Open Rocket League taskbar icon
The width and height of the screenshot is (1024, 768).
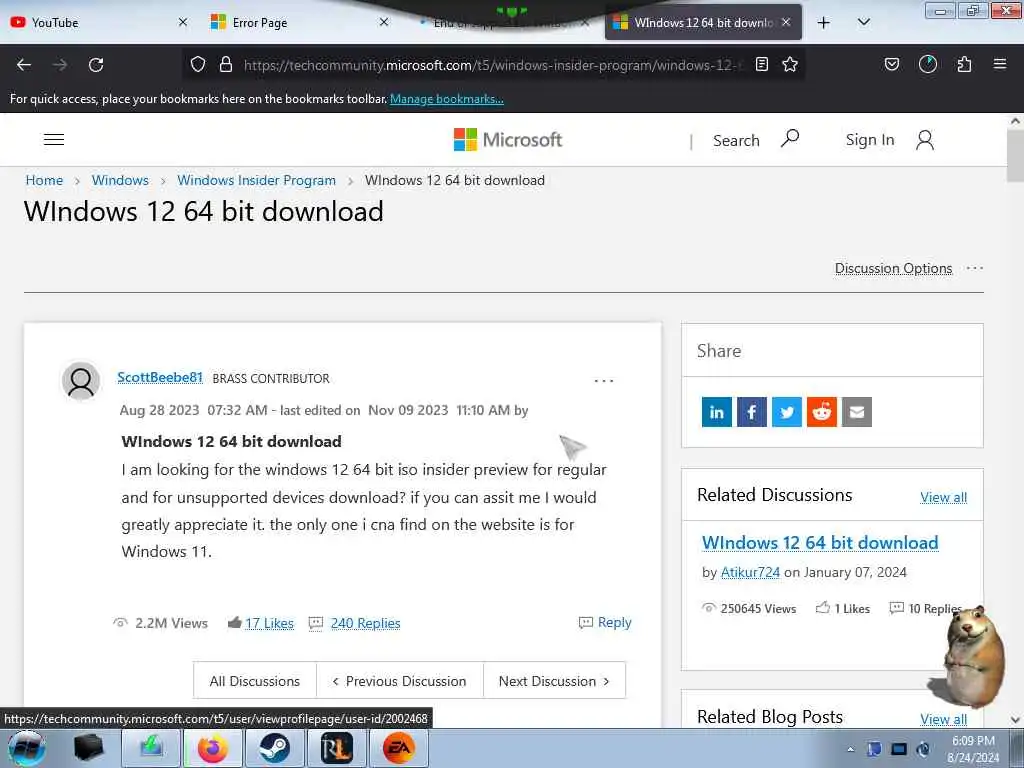tap(337, 748)
